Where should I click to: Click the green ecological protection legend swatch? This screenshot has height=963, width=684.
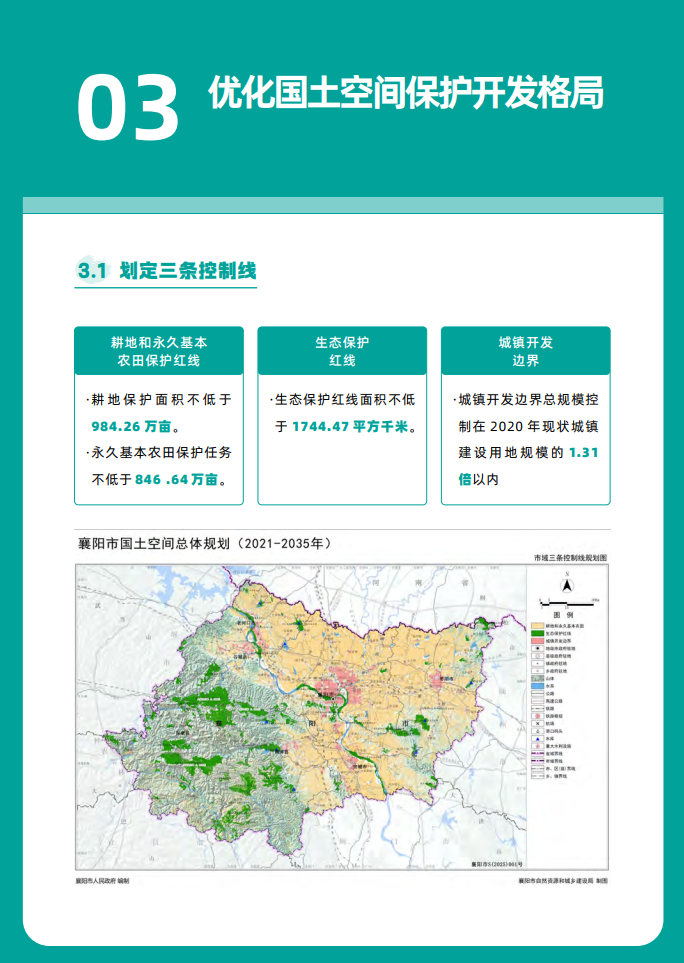tap(536, 634)
